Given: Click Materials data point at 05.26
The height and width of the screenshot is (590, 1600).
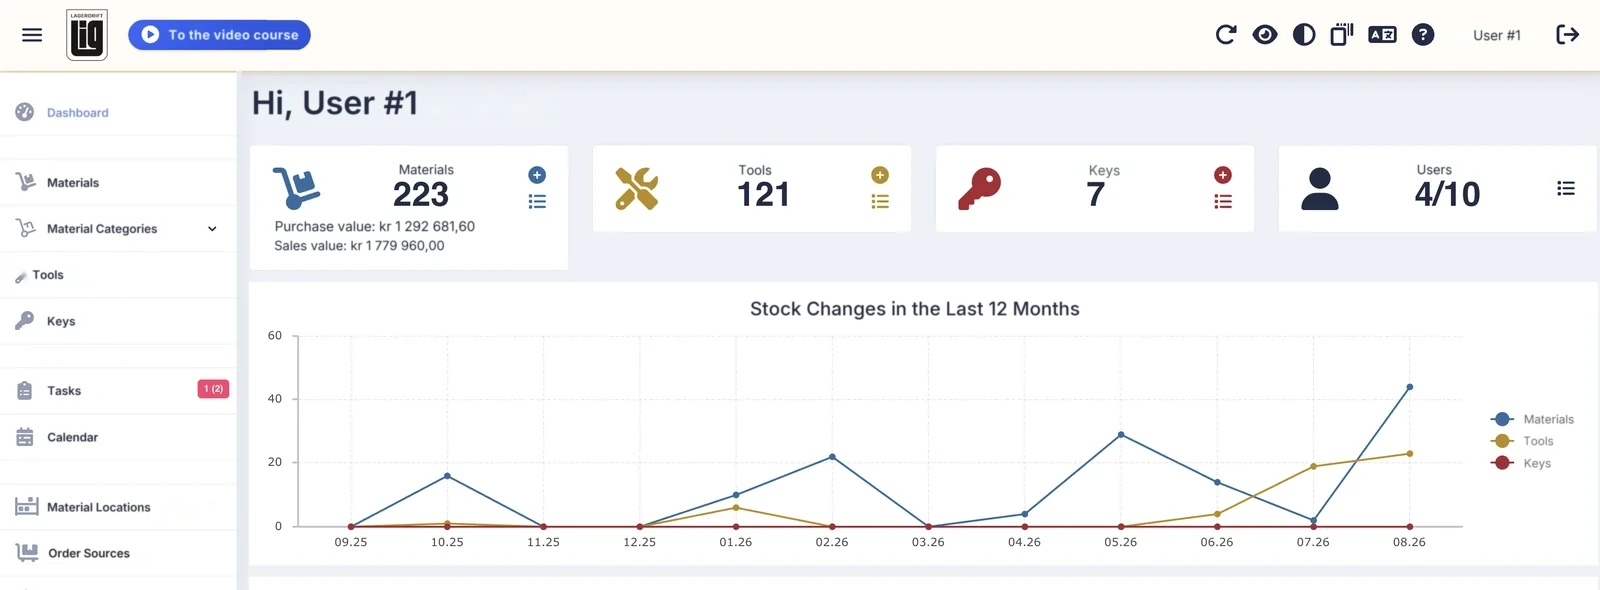Looking at the screenshot, I should (1121, 435).
